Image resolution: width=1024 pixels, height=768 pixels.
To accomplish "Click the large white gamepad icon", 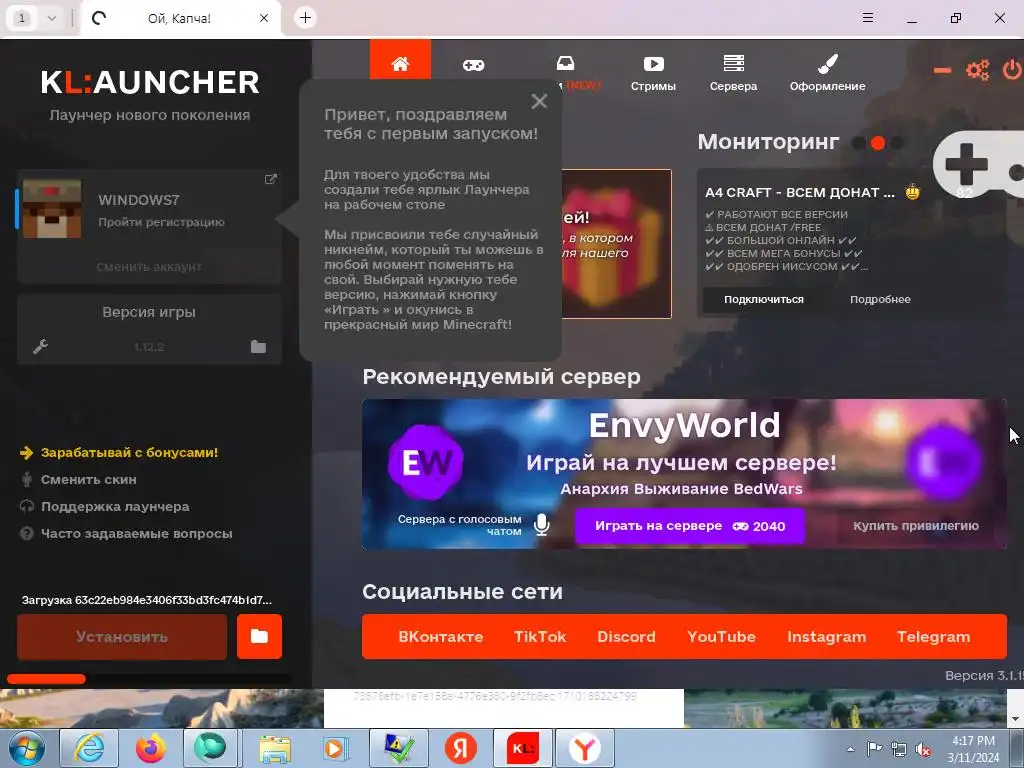I will click(978, 163).
